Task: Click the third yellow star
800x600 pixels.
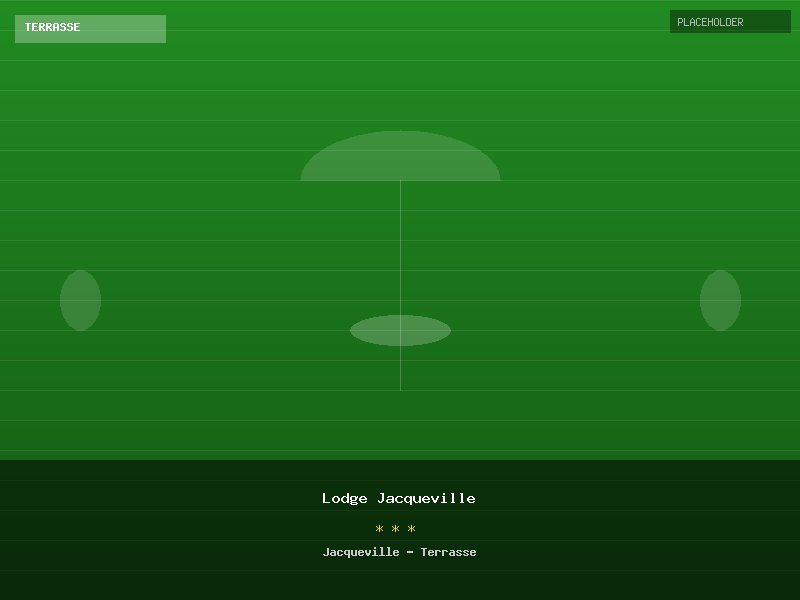Action: (x=411, y=529)
